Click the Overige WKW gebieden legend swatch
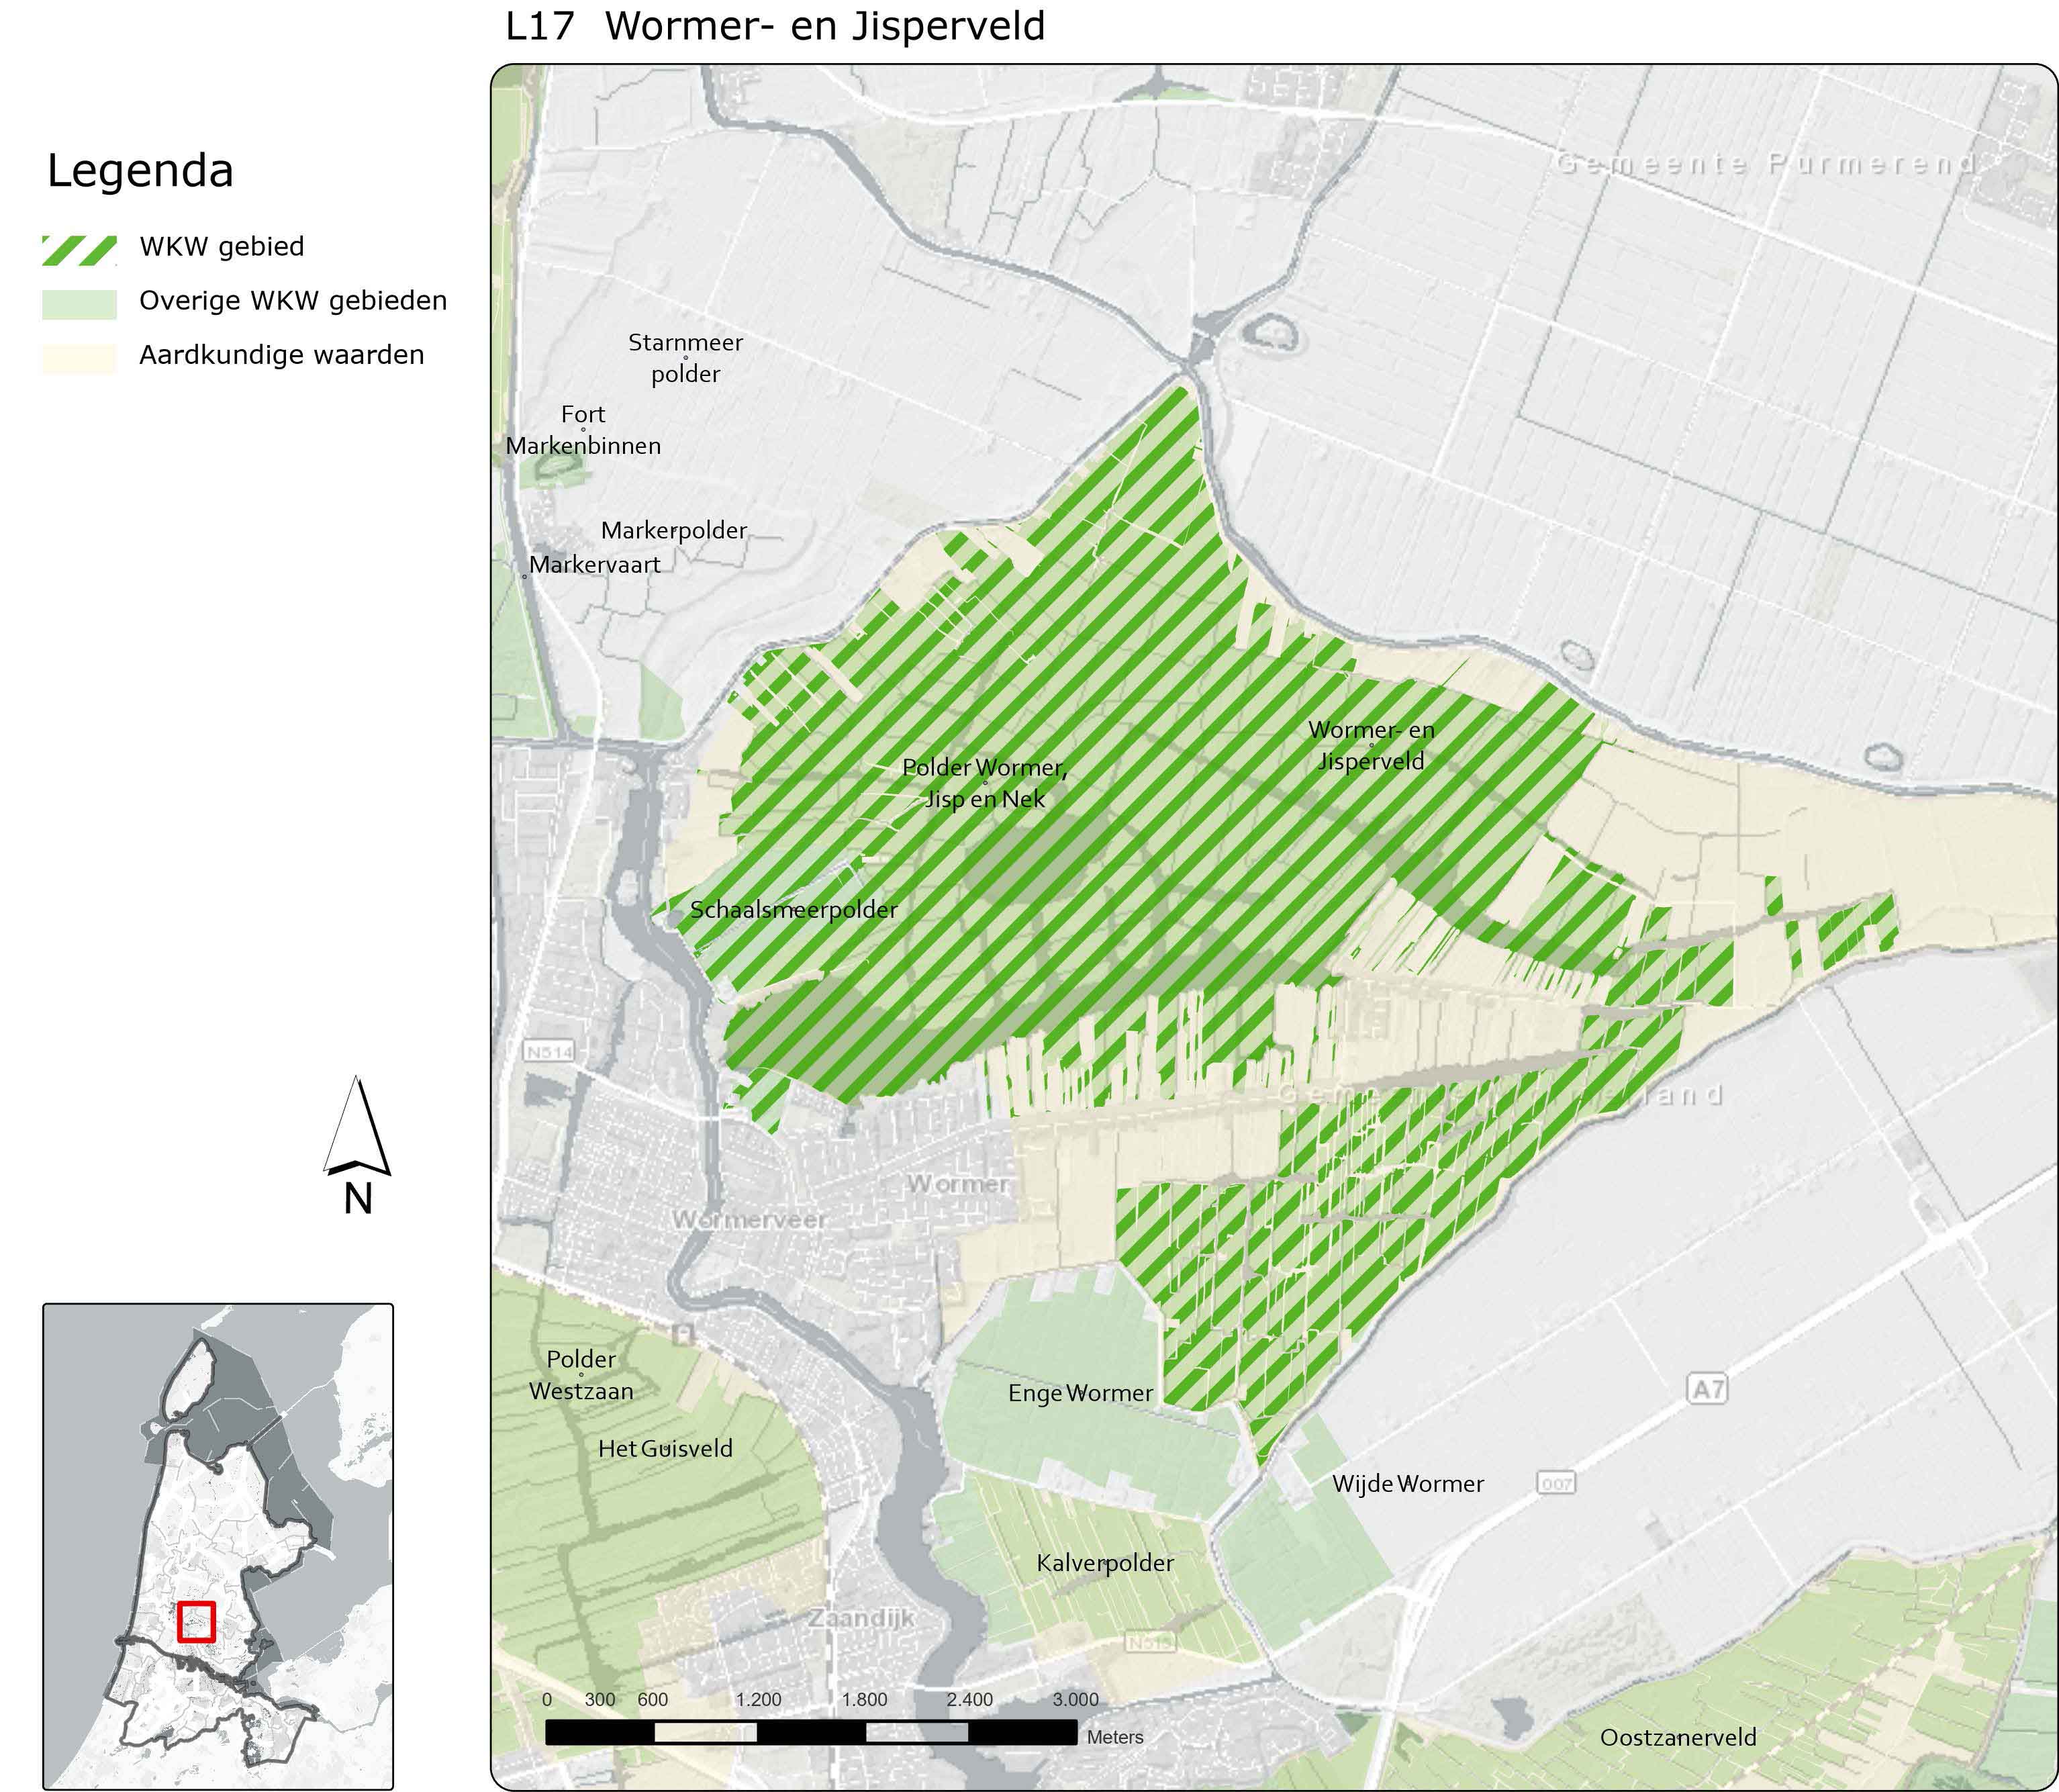This screenshot has width=2059, height=1792. pyautogui.click(x=79, y=304)
